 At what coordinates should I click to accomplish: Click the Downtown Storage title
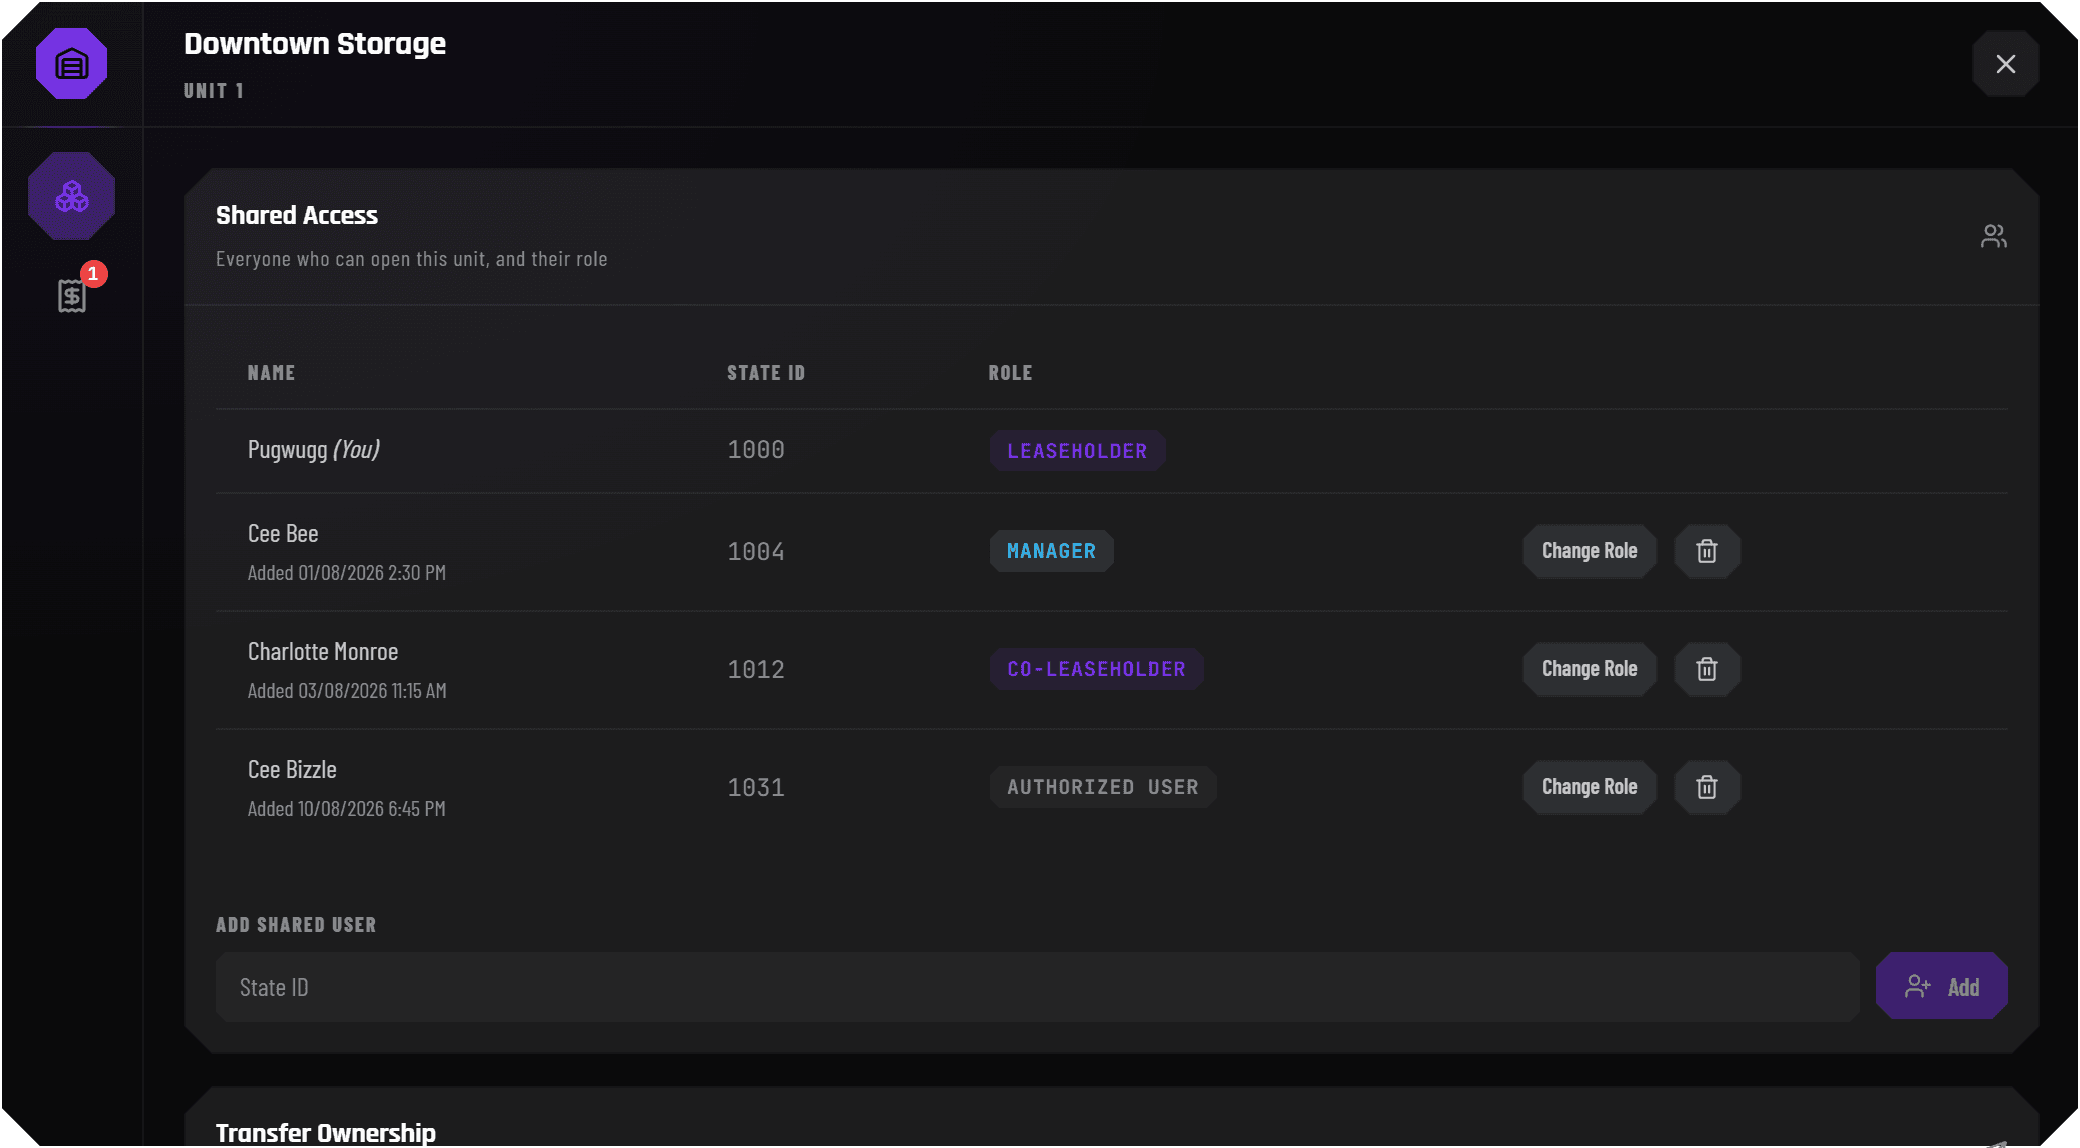point(315,44)
